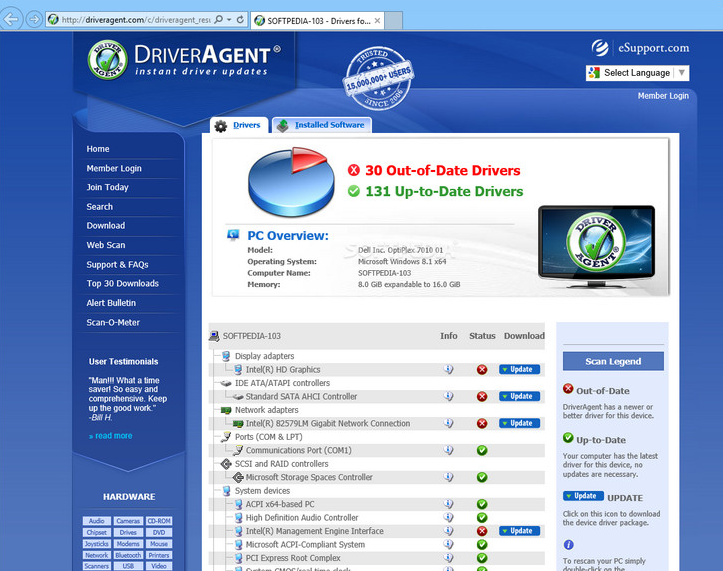Screen dimensions: 723x571
Task: Collapse the SCSI and RAID controllers node
Action: (x=281, y=464)
